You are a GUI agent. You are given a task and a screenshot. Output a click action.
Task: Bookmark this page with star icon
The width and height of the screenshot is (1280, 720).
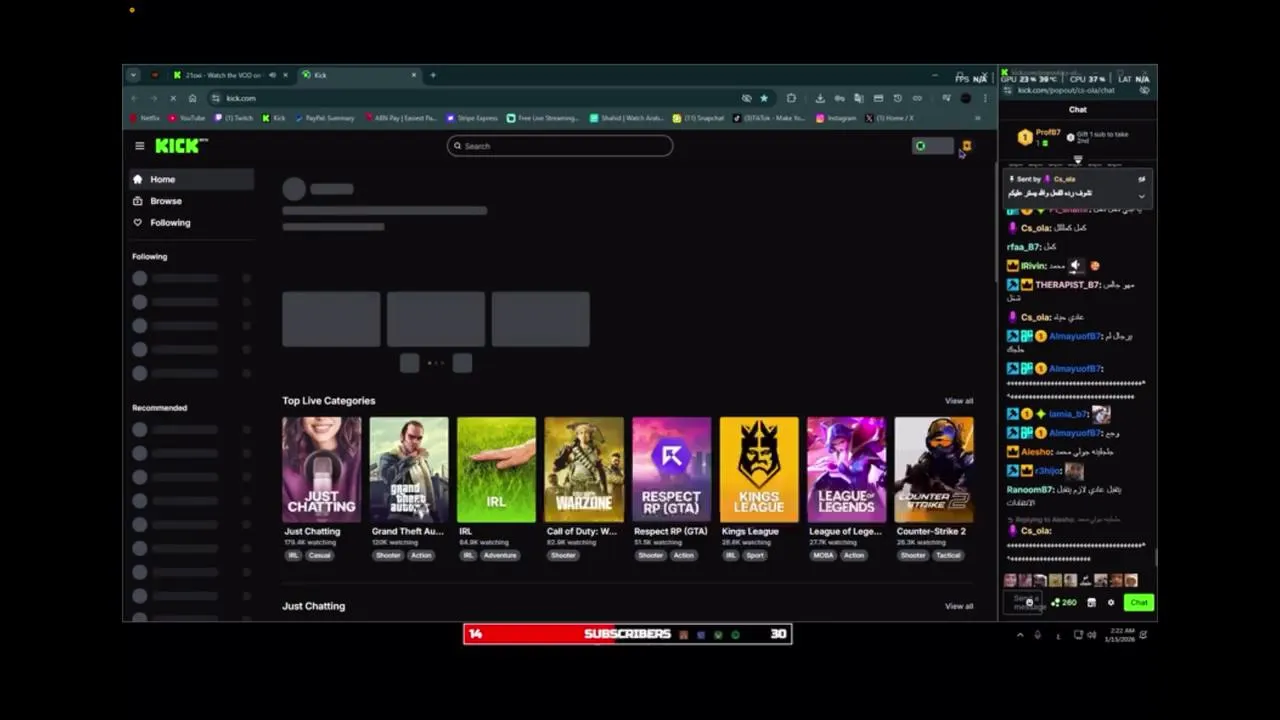click(x=764, y=98)
